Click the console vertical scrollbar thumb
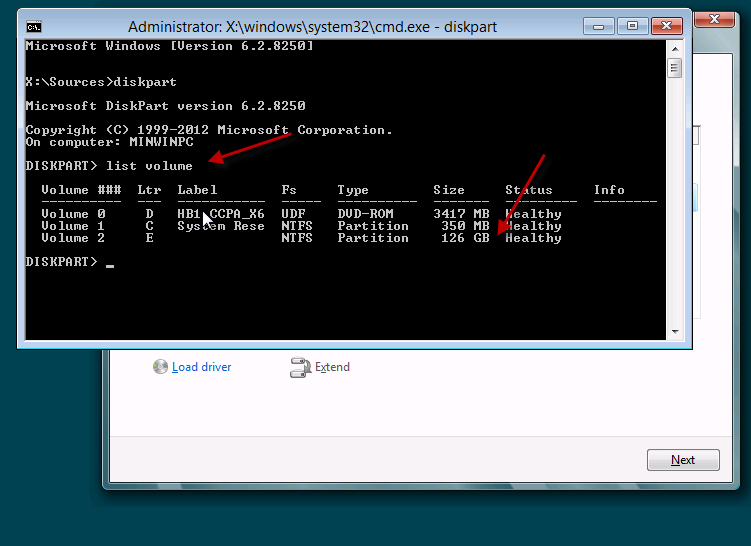The width and height of the screenshot is (751, 546). 675,68
